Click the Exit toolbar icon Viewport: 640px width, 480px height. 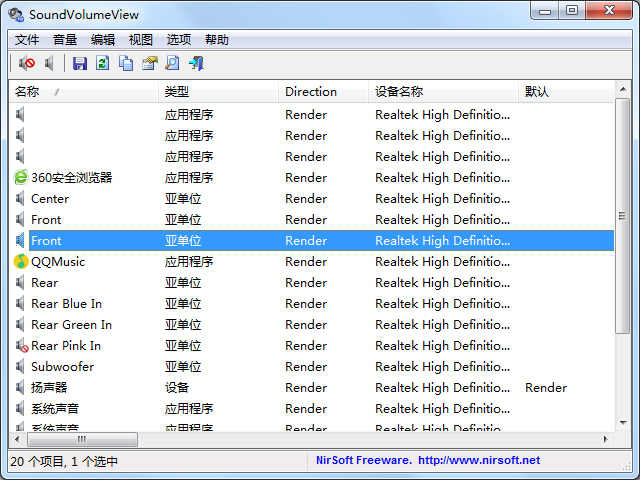[196, 63]
